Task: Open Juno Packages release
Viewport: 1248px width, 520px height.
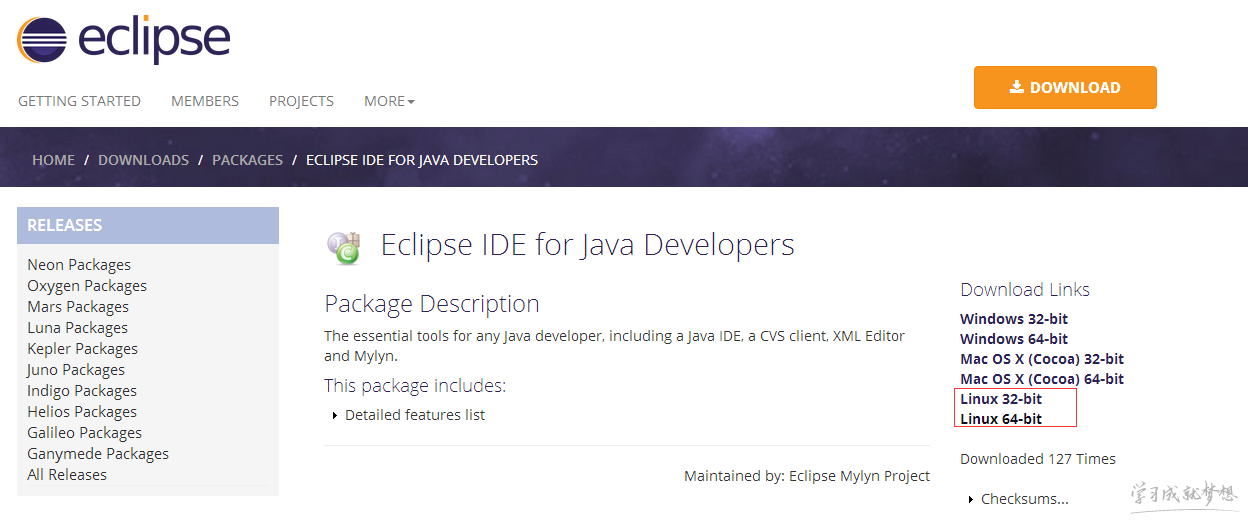Action: (77, 370)
